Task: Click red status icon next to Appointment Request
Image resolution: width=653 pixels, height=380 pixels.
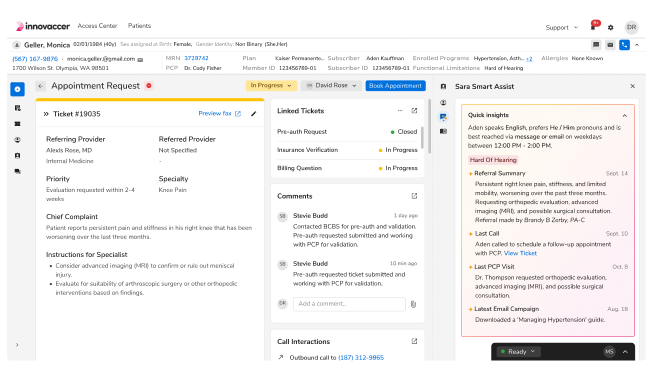Action: (149, 85)
